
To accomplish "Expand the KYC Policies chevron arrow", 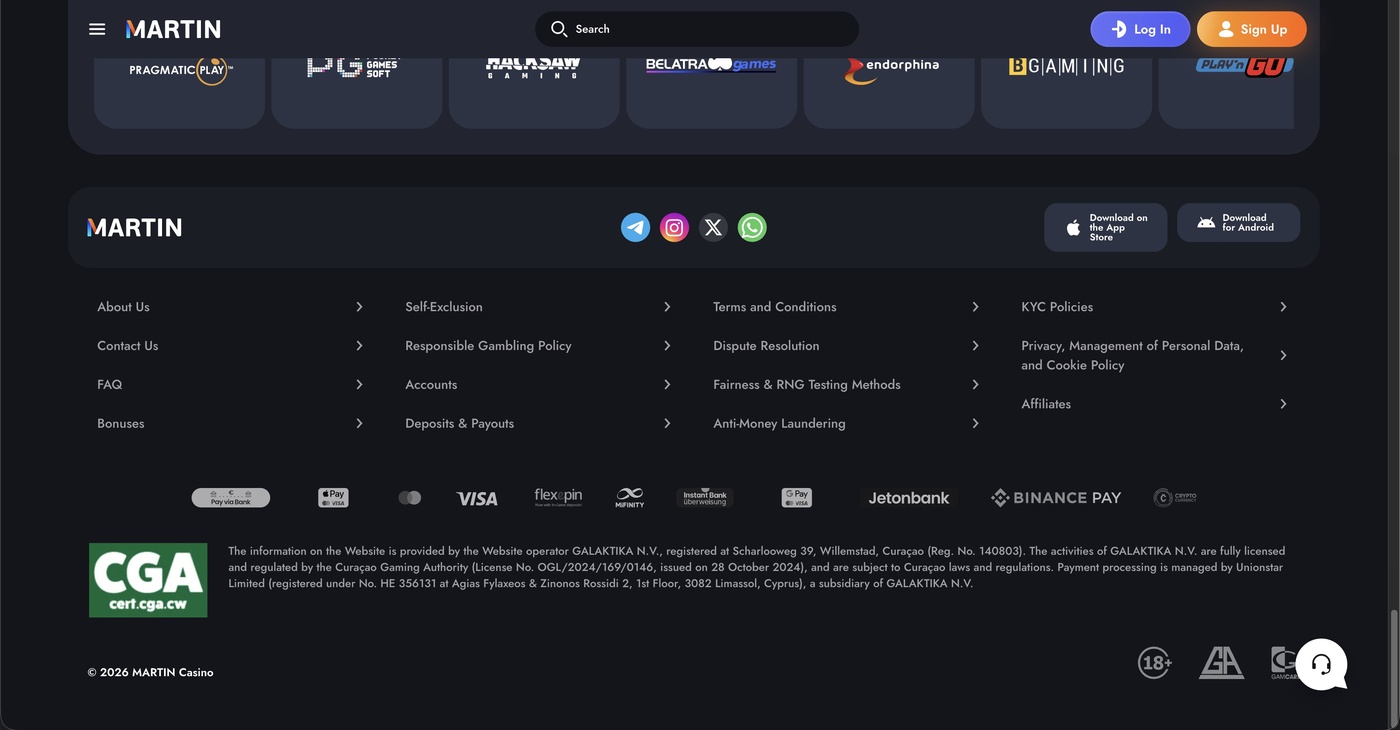I will [x=1283, y=307].
